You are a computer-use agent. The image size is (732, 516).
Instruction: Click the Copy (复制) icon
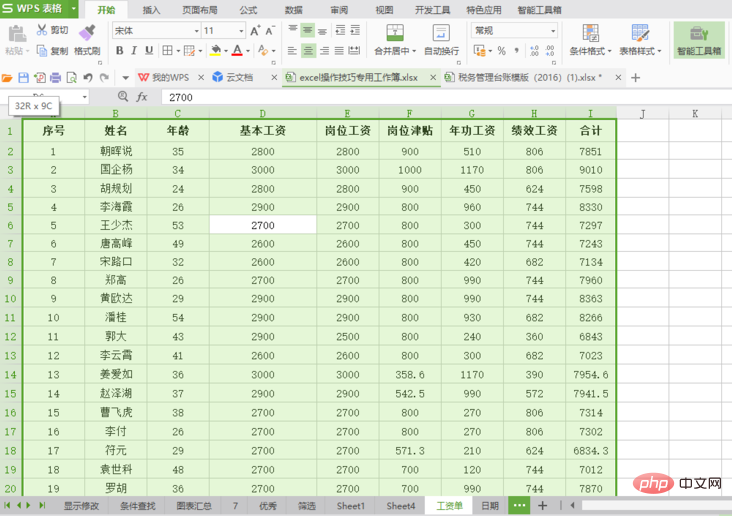coord(42,50)
